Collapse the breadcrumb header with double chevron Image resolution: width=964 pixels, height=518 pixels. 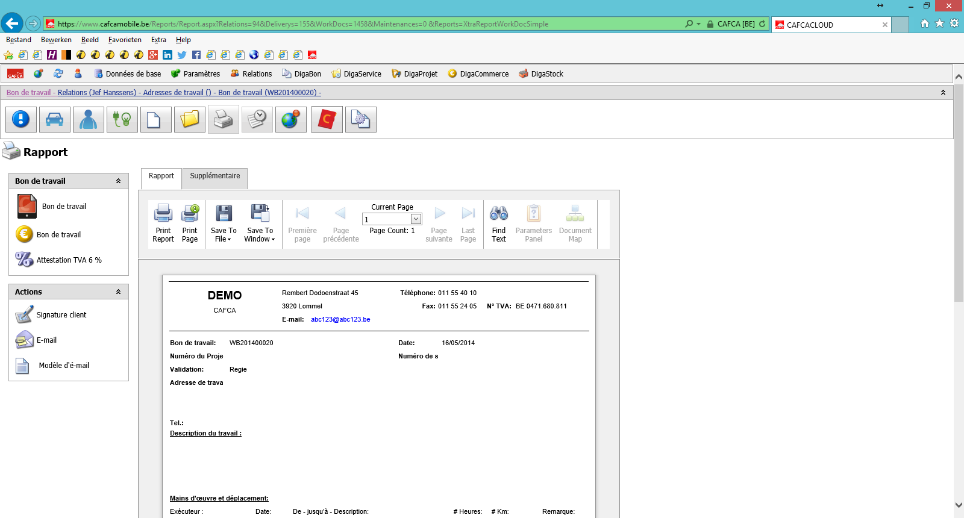[x=943, y=93]
